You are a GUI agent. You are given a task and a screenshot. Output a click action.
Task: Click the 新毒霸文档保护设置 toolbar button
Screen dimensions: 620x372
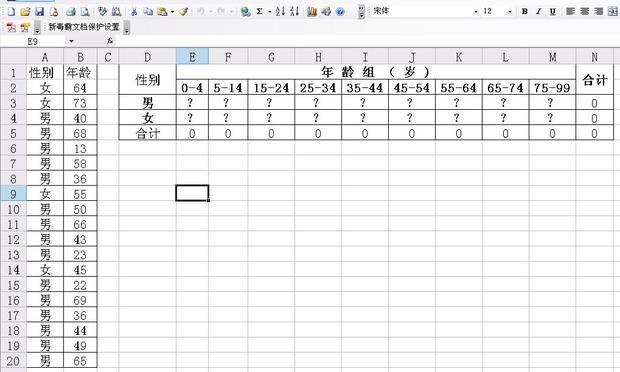tap(84, 27)
